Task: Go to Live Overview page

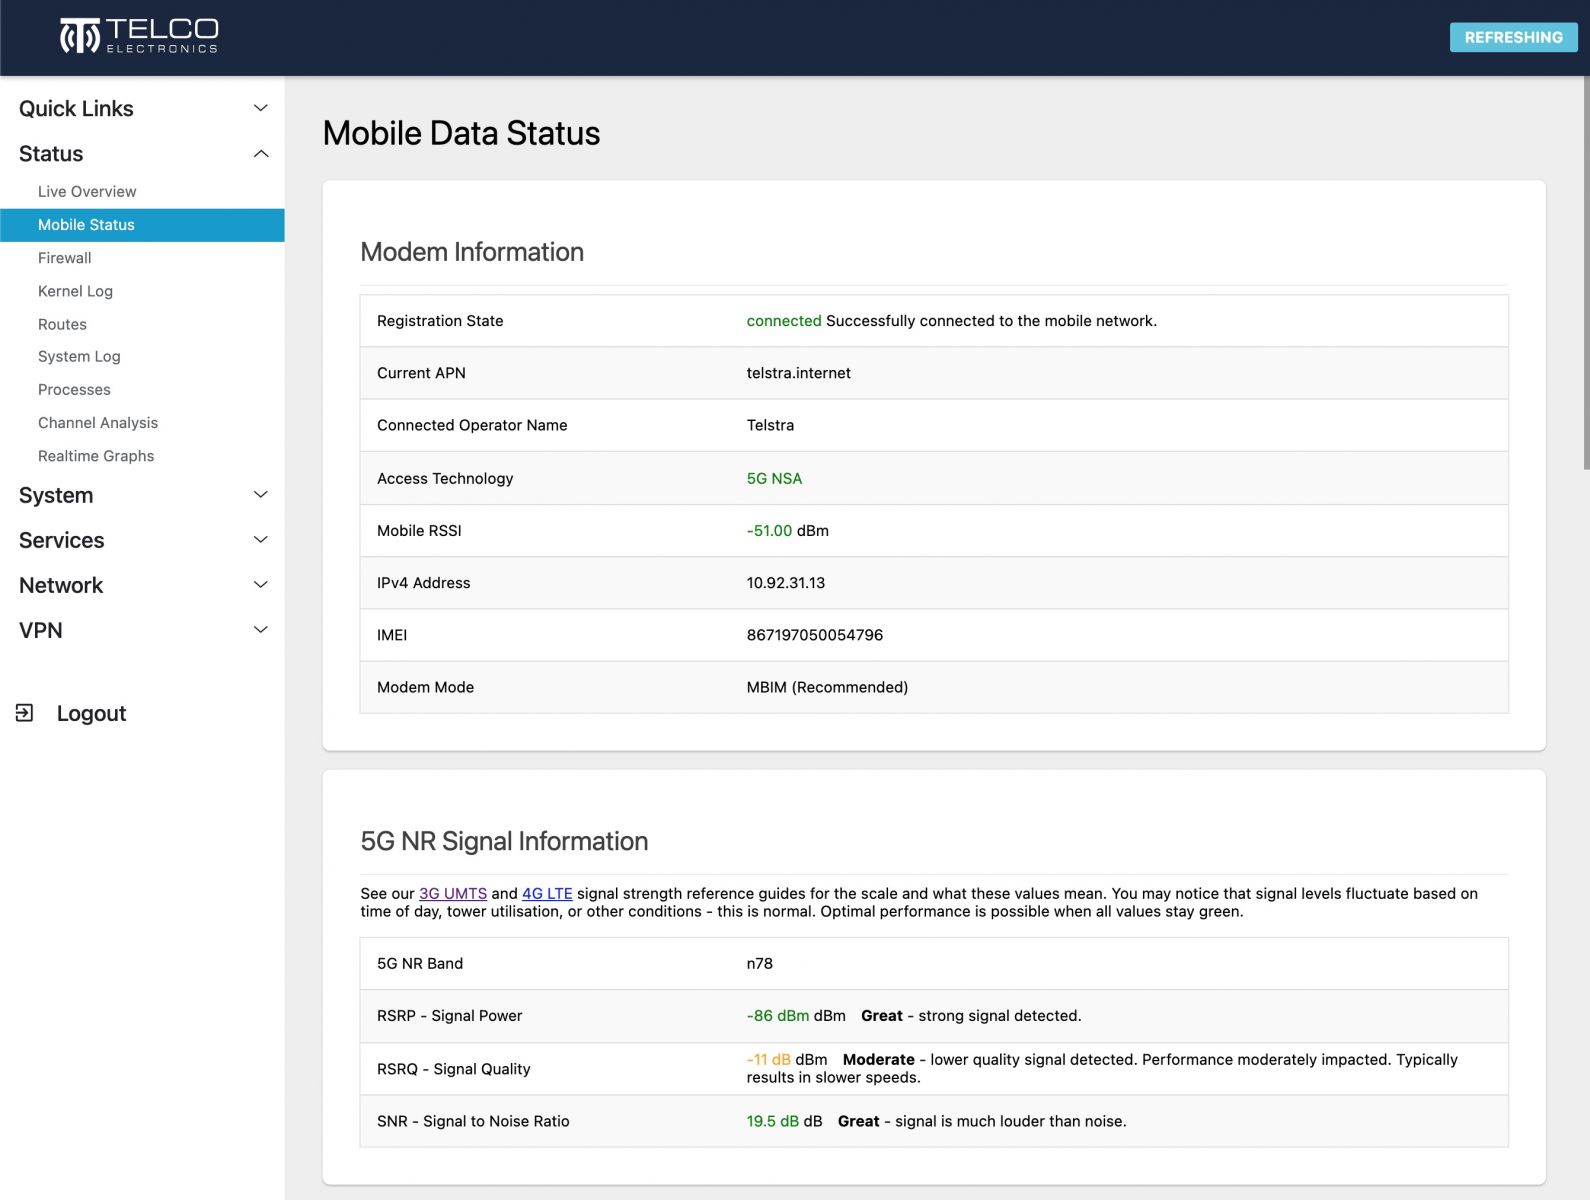Action: pos(87,191)
